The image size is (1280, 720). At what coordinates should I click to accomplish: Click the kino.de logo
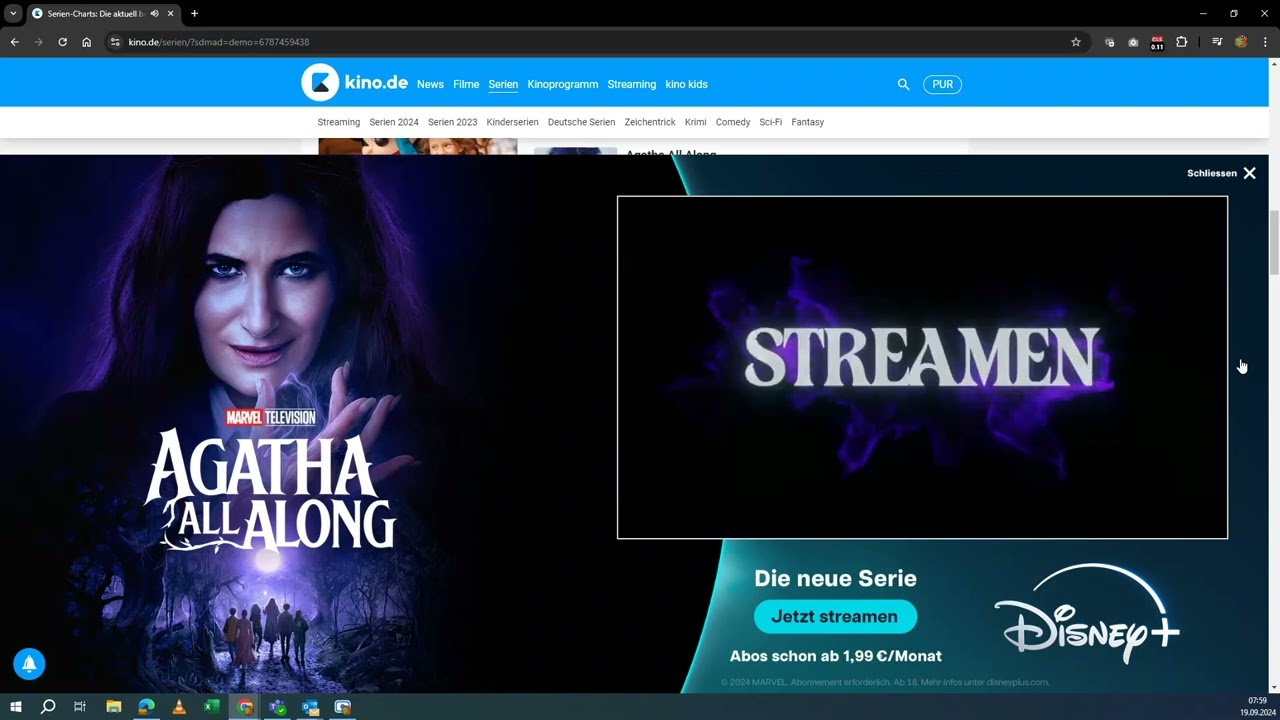354,83
